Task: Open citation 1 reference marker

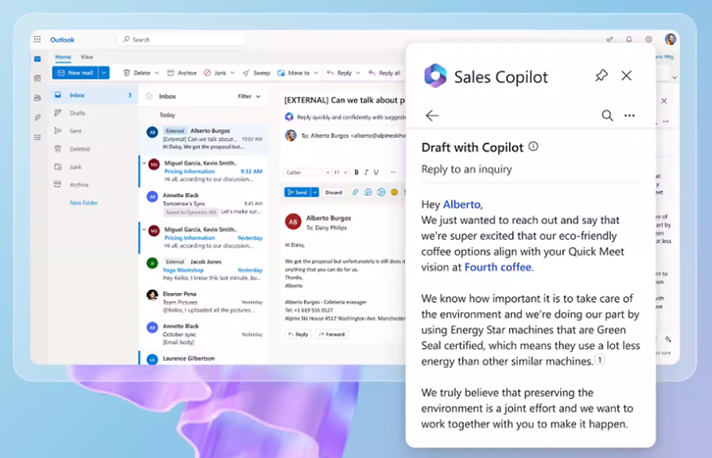Action: (x=600, y=360)
